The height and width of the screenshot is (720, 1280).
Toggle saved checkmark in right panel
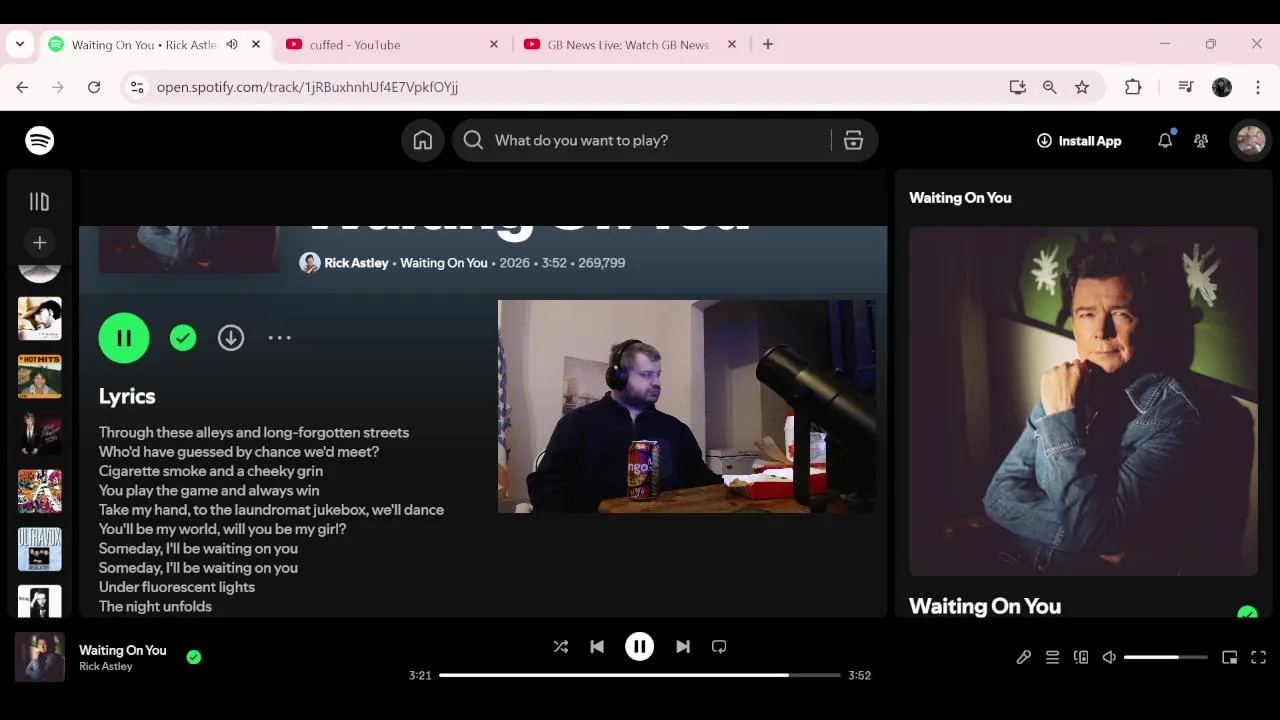pyautogui.click(x=1247, y=611)
